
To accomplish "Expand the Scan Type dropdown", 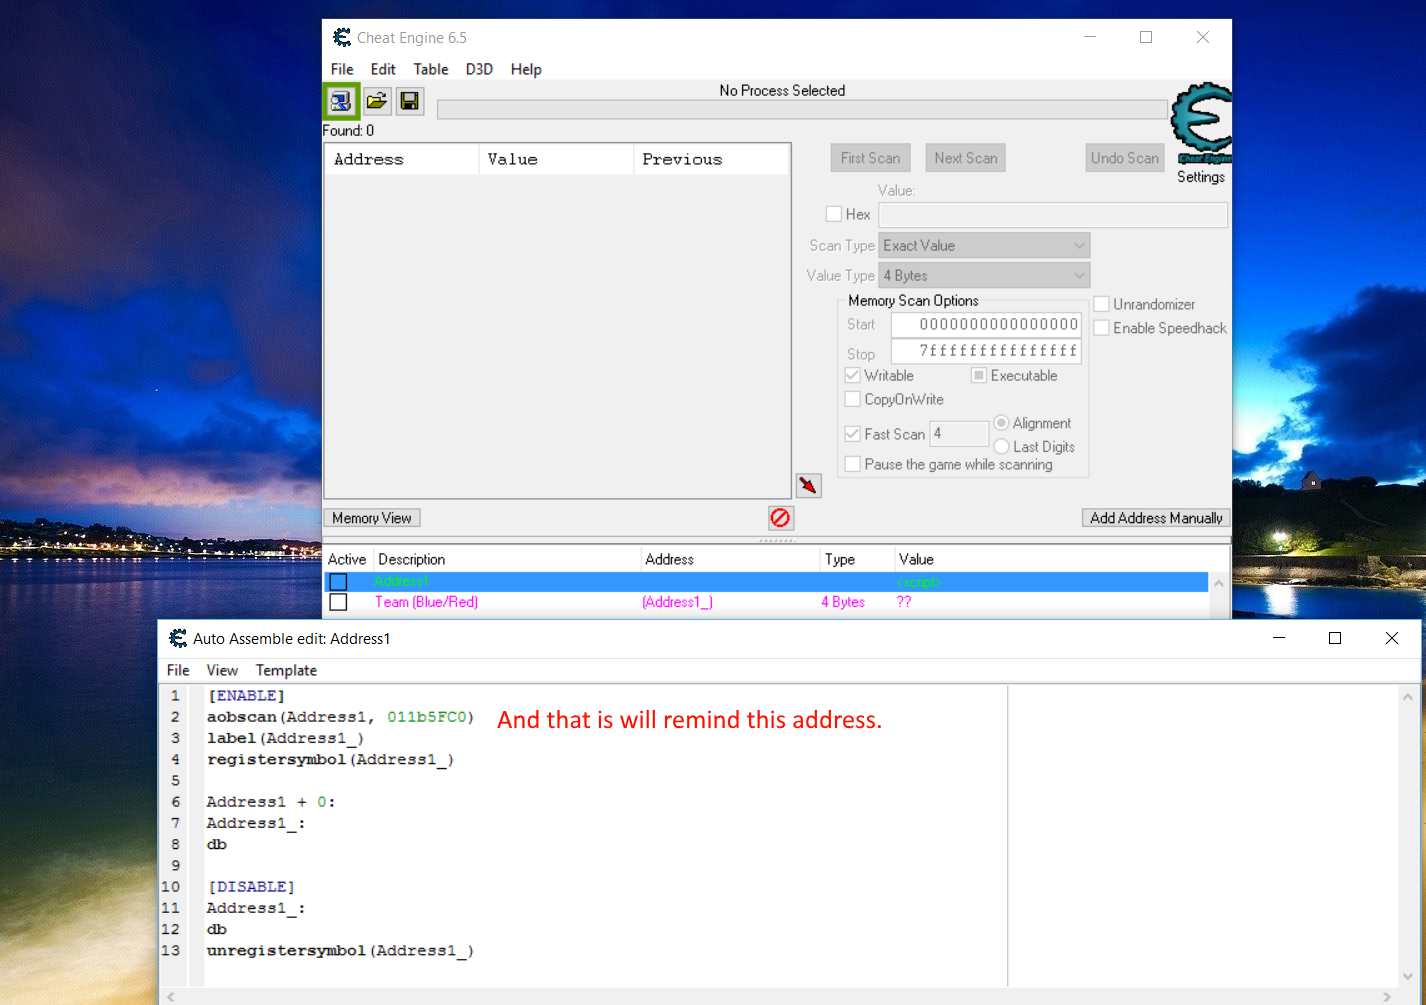I will pos(984,246).
